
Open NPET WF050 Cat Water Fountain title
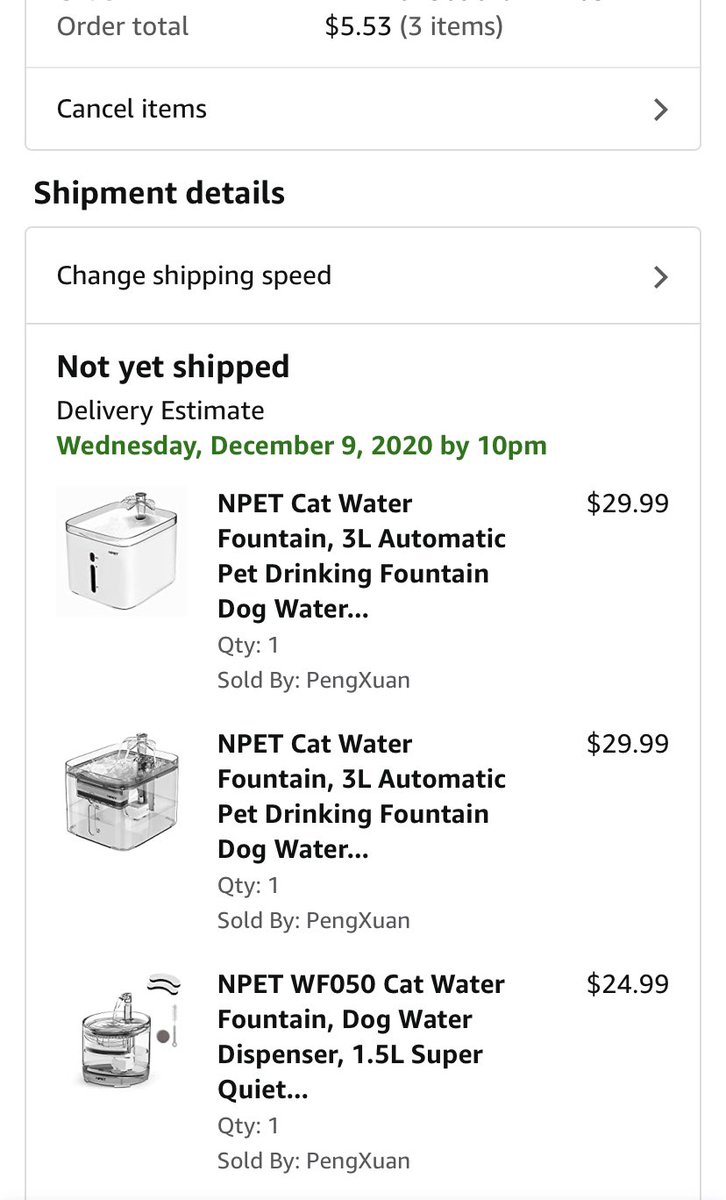point(361,1036)
